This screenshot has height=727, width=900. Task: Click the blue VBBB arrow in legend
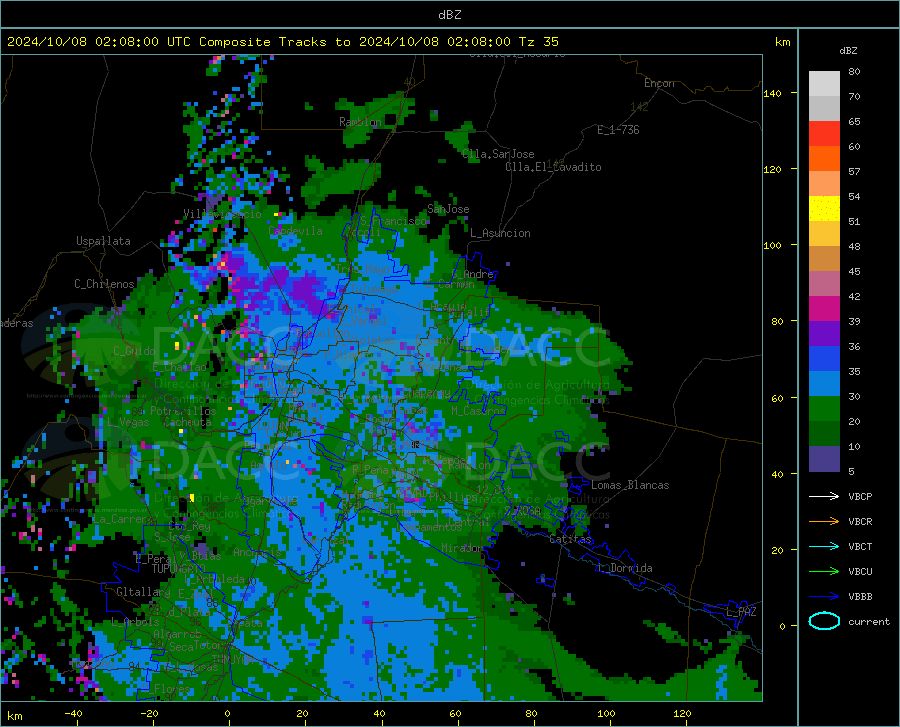click(x=824, y=597)
